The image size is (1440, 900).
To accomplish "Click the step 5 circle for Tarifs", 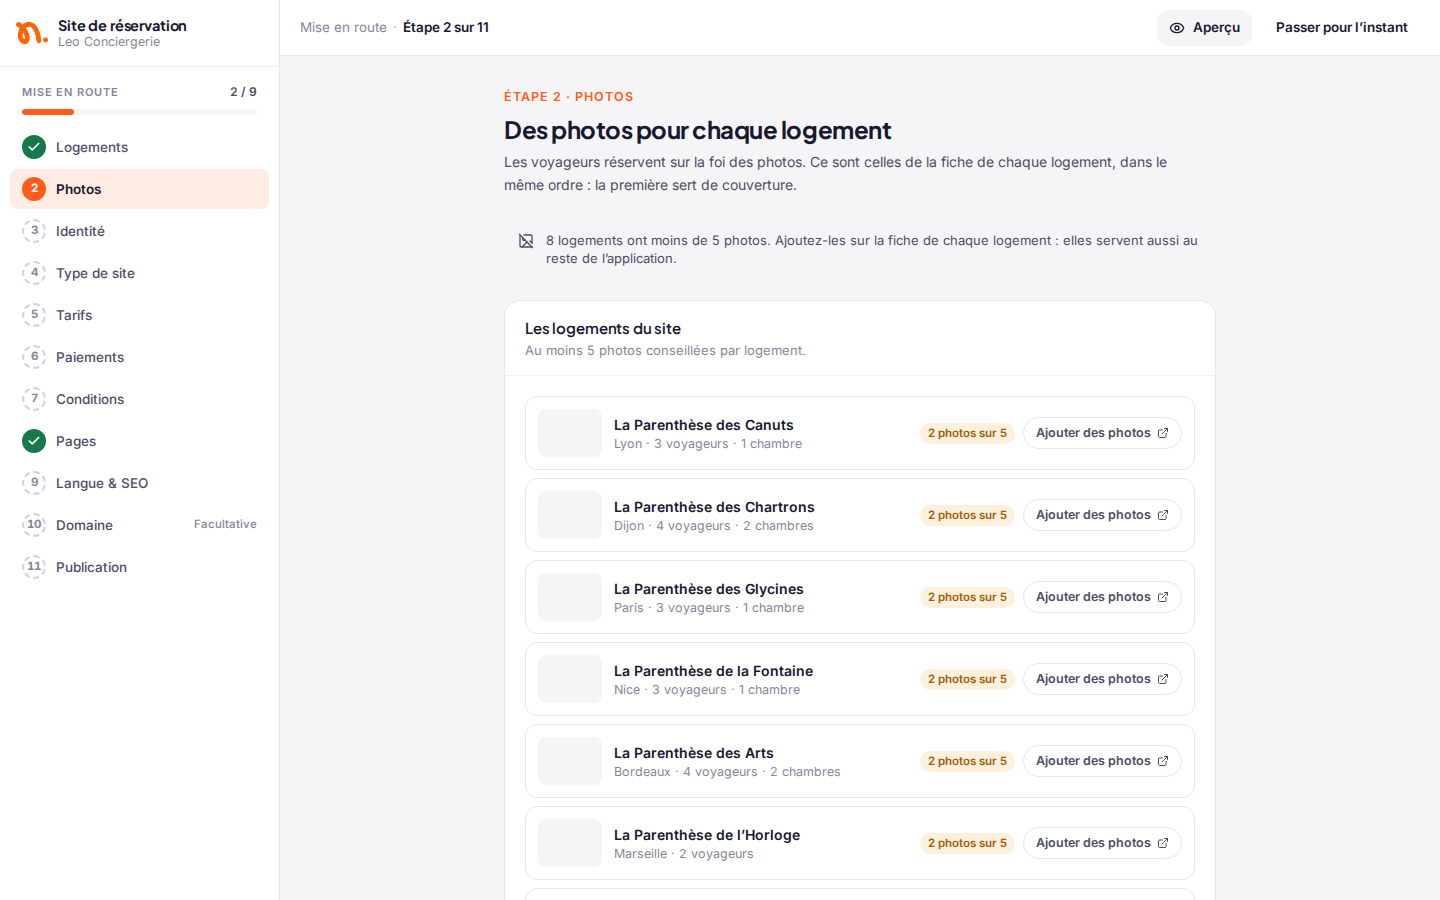I will (x=34, y=315).
